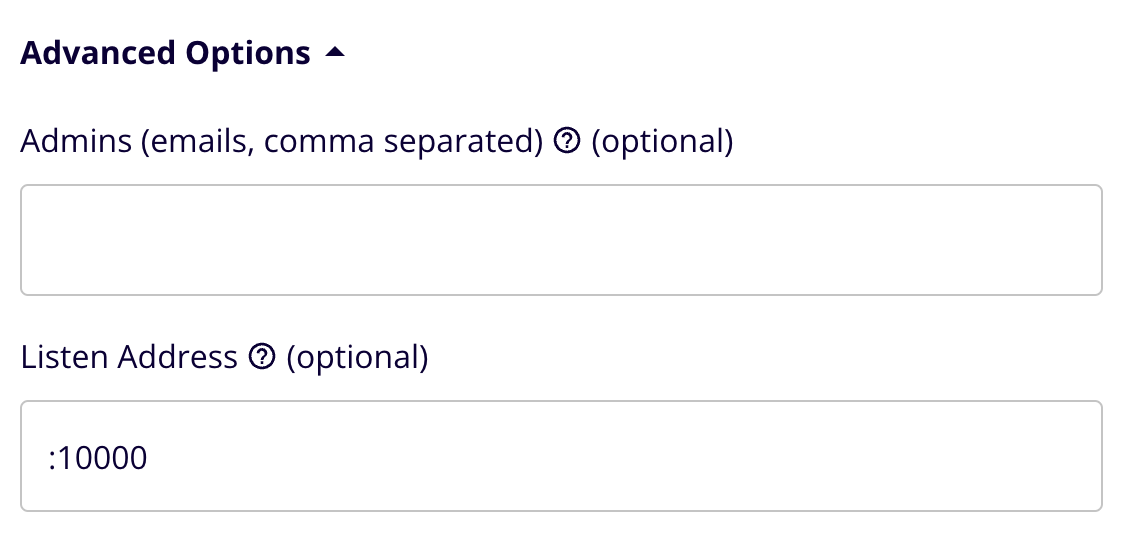Screen dimensions: 1142x534
Task: Collapse the Advanced Options caret arrow
Action: click(x=335, y=54)
